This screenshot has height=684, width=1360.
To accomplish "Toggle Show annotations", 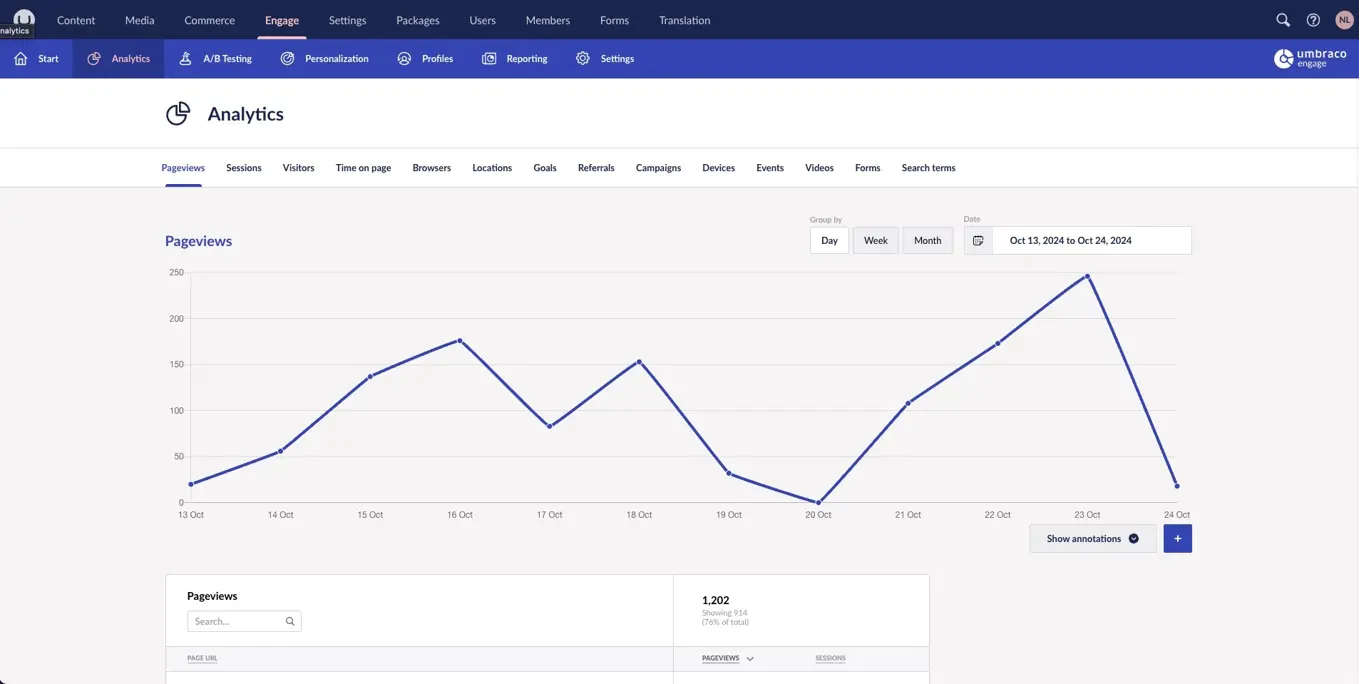I will click(x=1093, y=539).
